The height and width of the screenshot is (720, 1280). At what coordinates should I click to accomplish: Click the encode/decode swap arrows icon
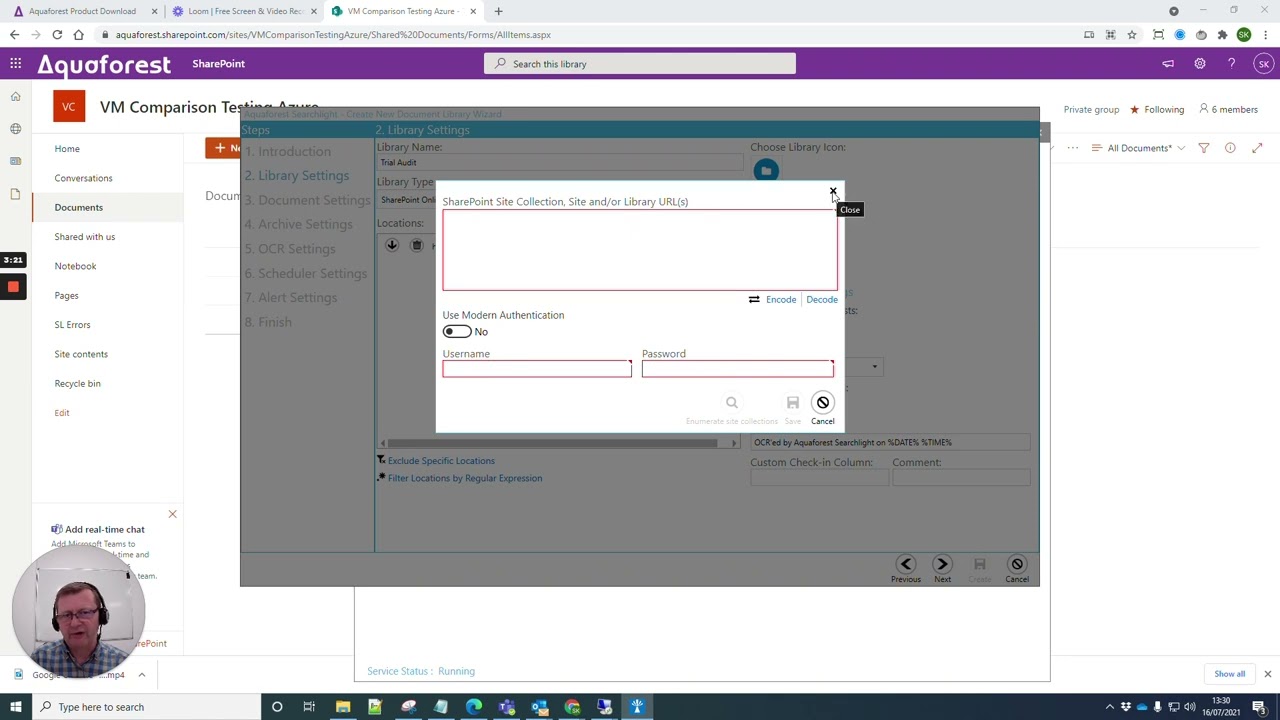click(x=754, y=299)
